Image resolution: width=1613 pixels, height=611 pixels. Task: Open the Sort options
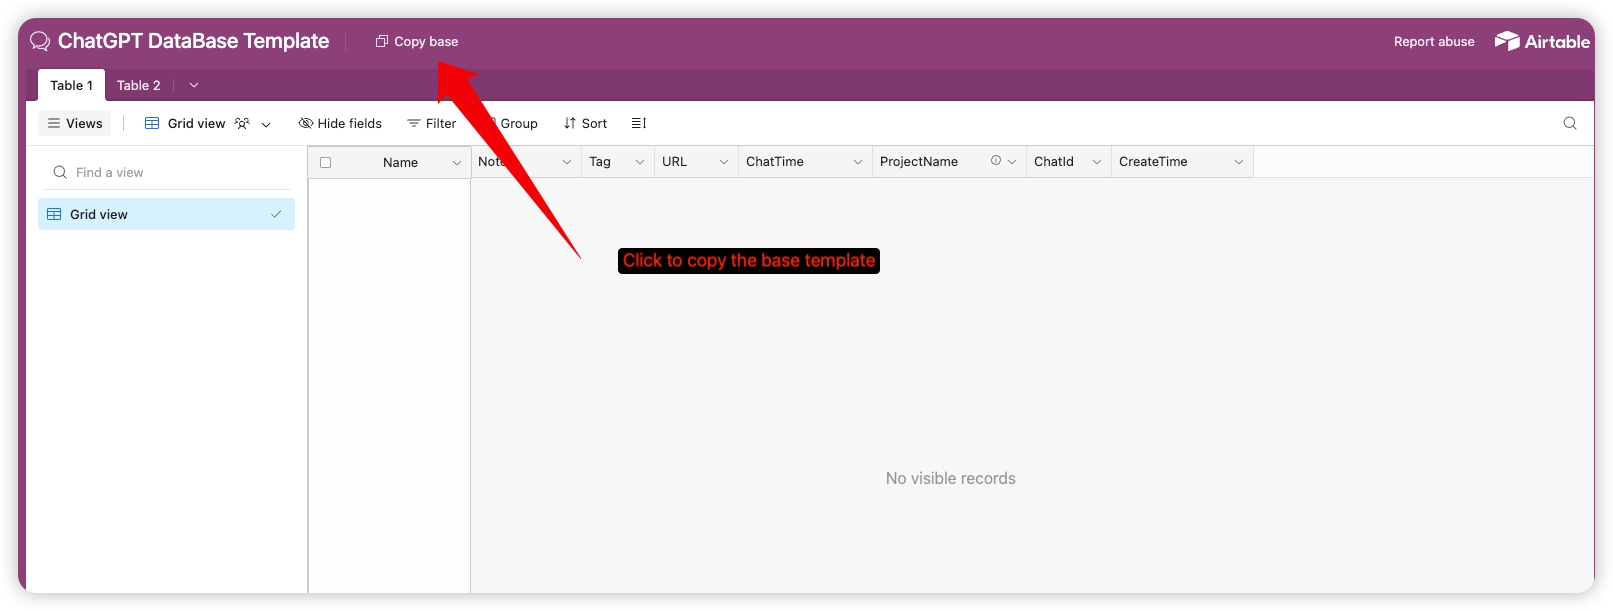[585, 123]
